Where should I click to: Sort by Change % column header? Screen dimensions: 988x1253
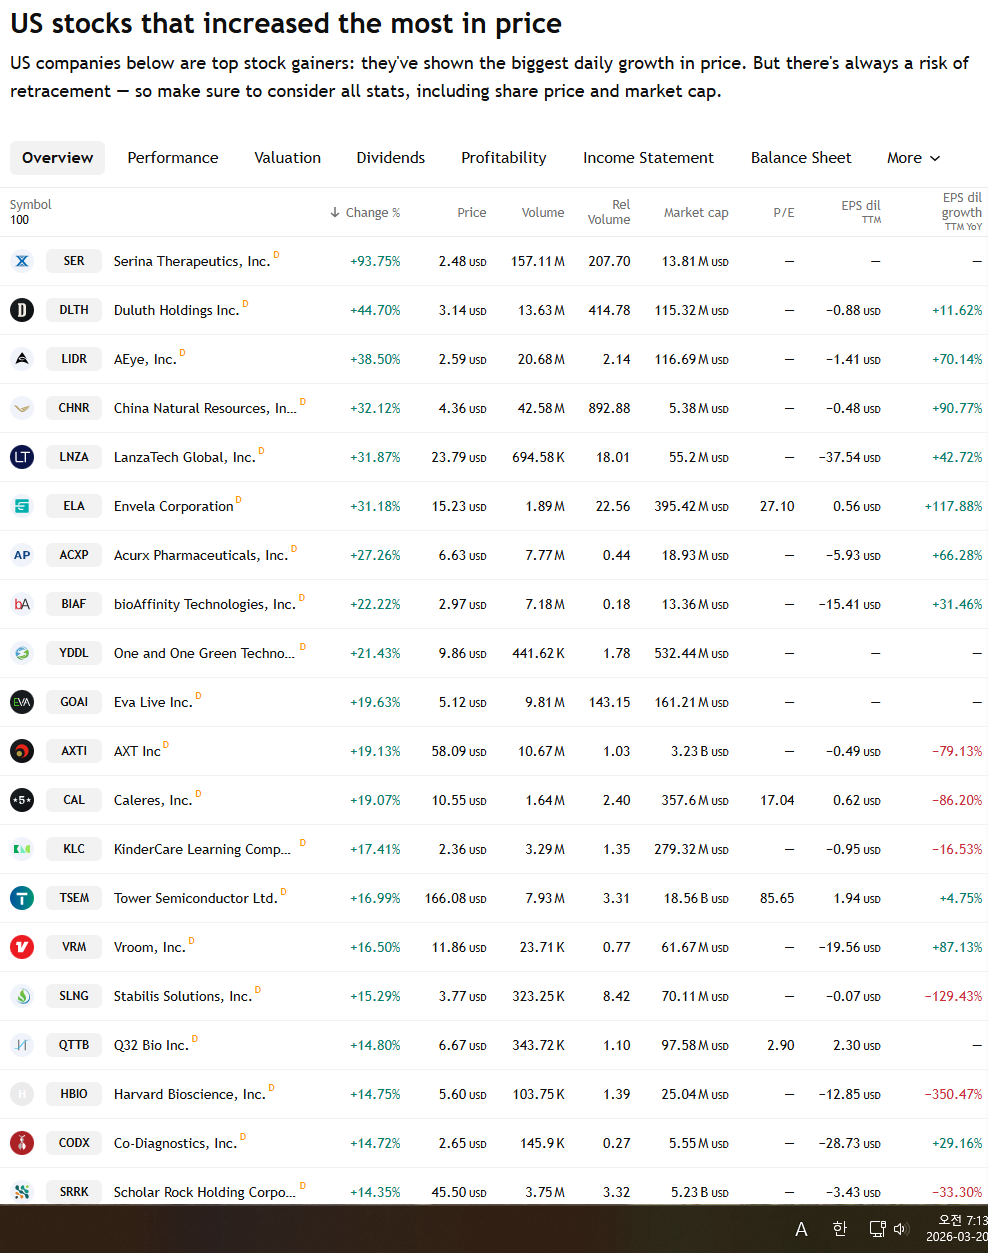click(365, 213)
